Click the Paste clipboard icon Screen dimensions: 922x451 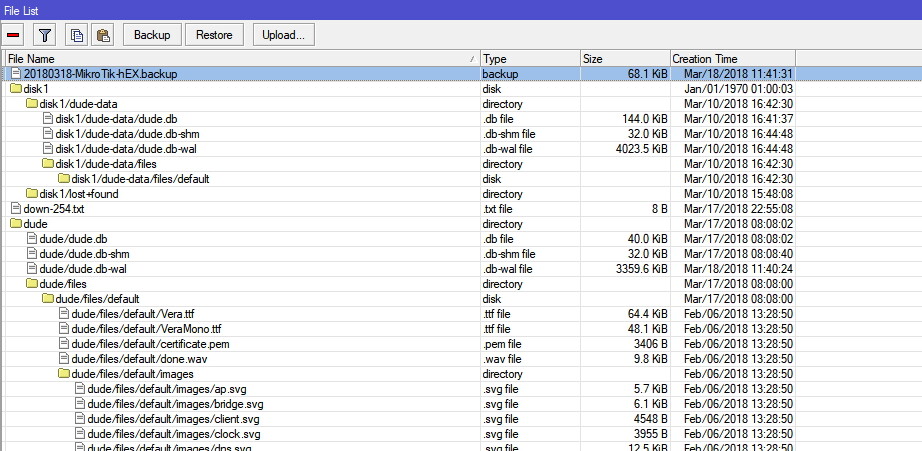click(103, 35)
